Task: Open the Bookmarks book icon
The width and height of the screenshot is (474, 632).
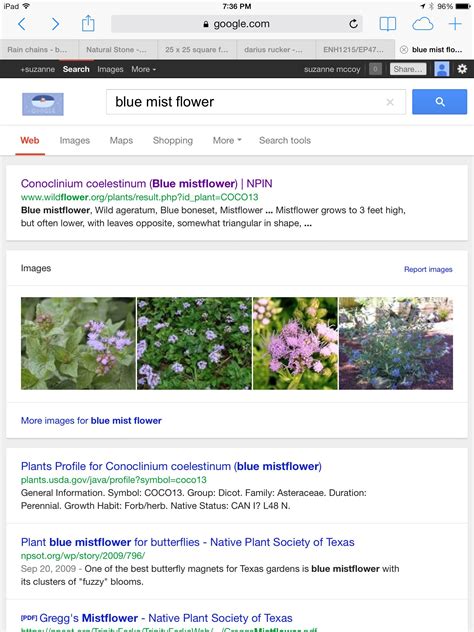Action: pos(388,24)
